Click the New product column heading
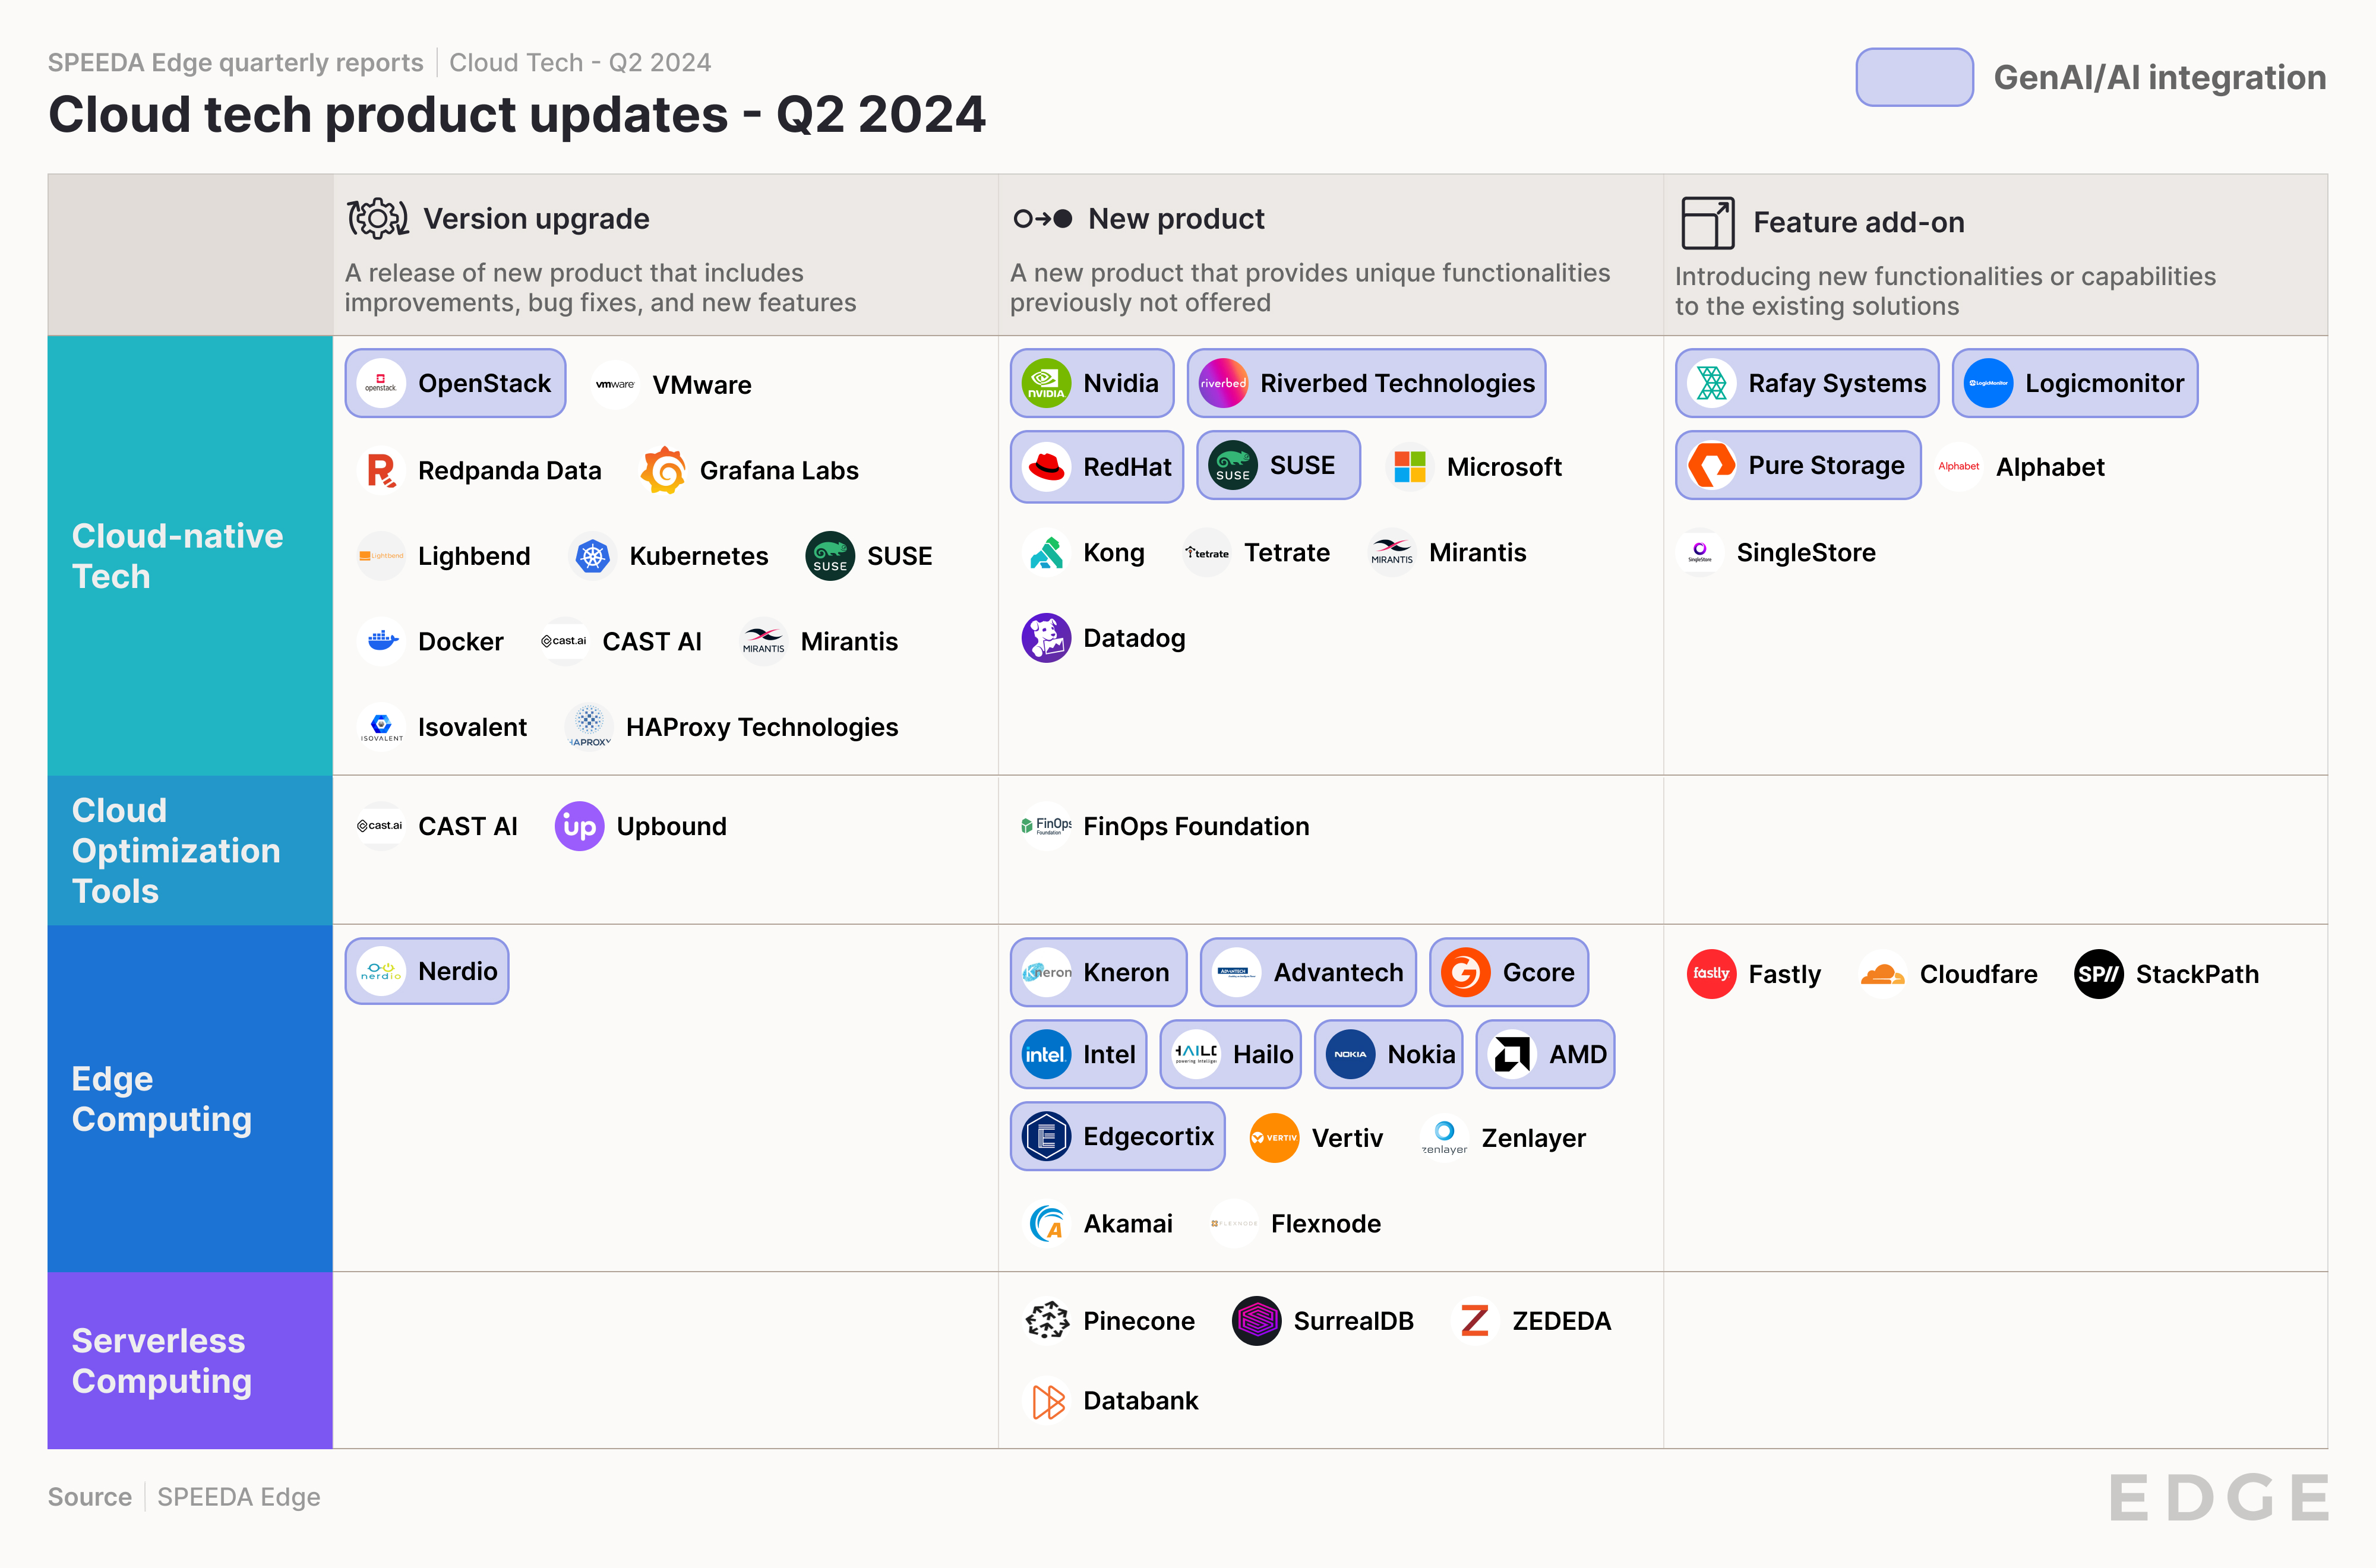Viewport: 2376px width, 1568px height. point(1176,218)
